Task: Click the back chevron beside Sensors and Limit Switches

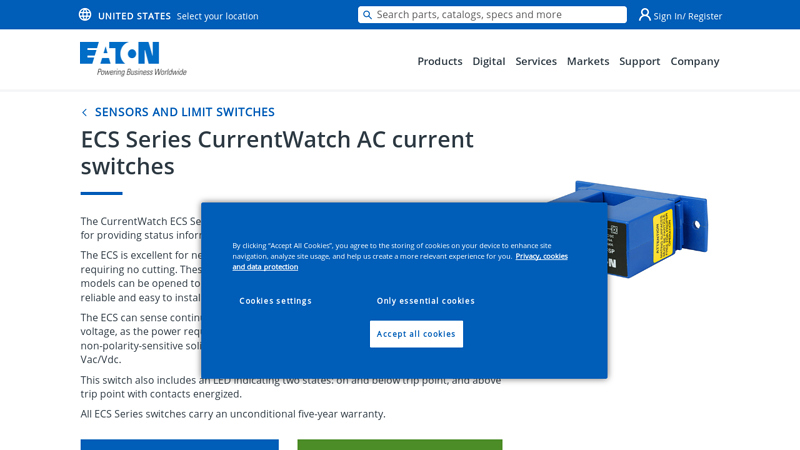Action: point(84,112)
